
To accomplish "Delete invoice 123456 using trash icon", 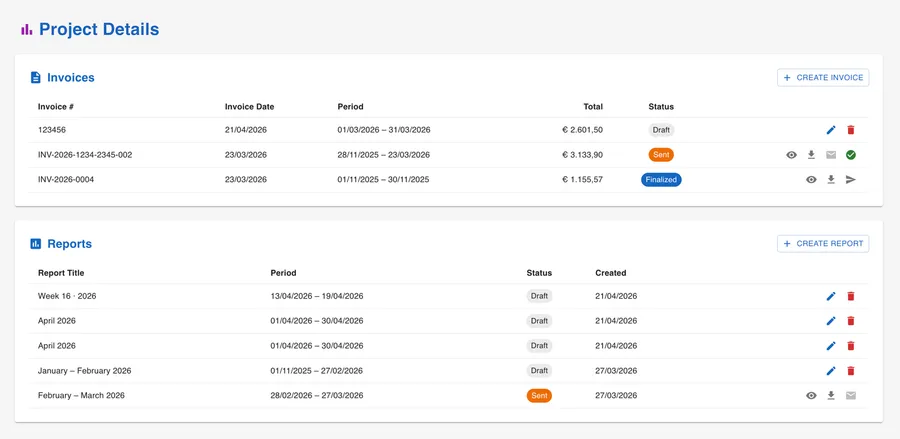I will coord(851,130).
